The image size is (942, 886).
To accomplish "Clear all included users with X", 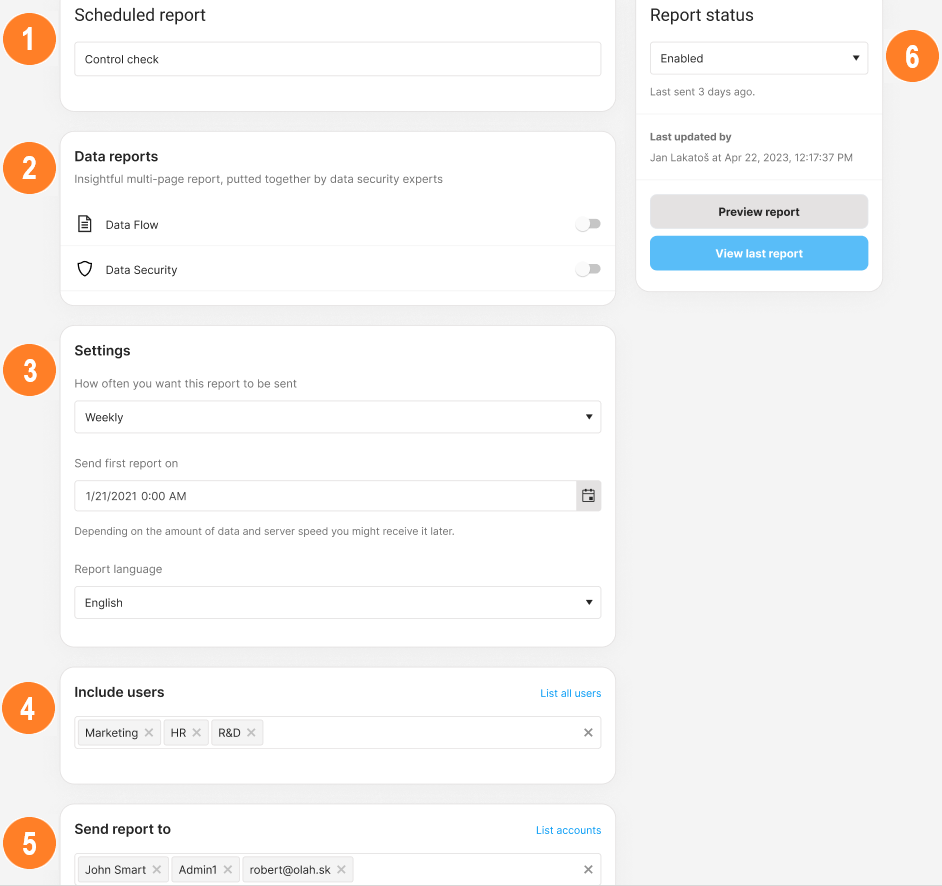I will coord(588,733).
